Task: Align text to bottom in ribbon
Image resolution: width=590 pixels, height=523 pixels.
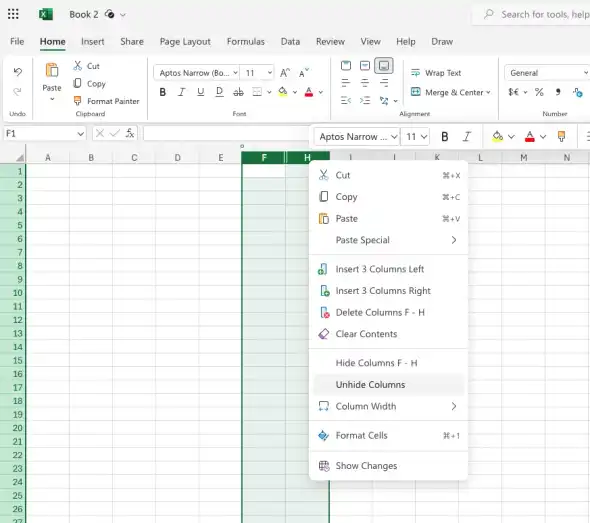Action: pyautogui.click(x=384, y=65)
